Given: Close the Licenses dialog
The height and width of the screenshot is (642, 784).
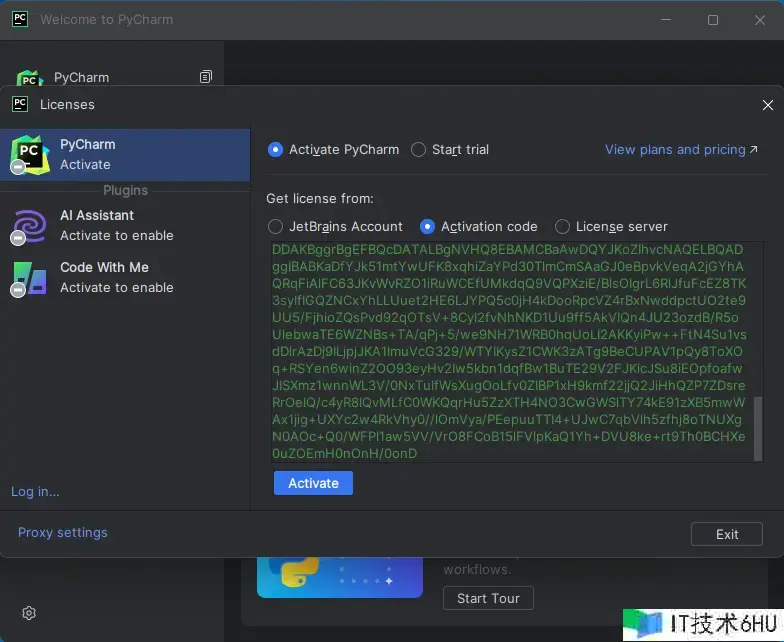Looking at the screenshot, I should click(x=767, y=105).
